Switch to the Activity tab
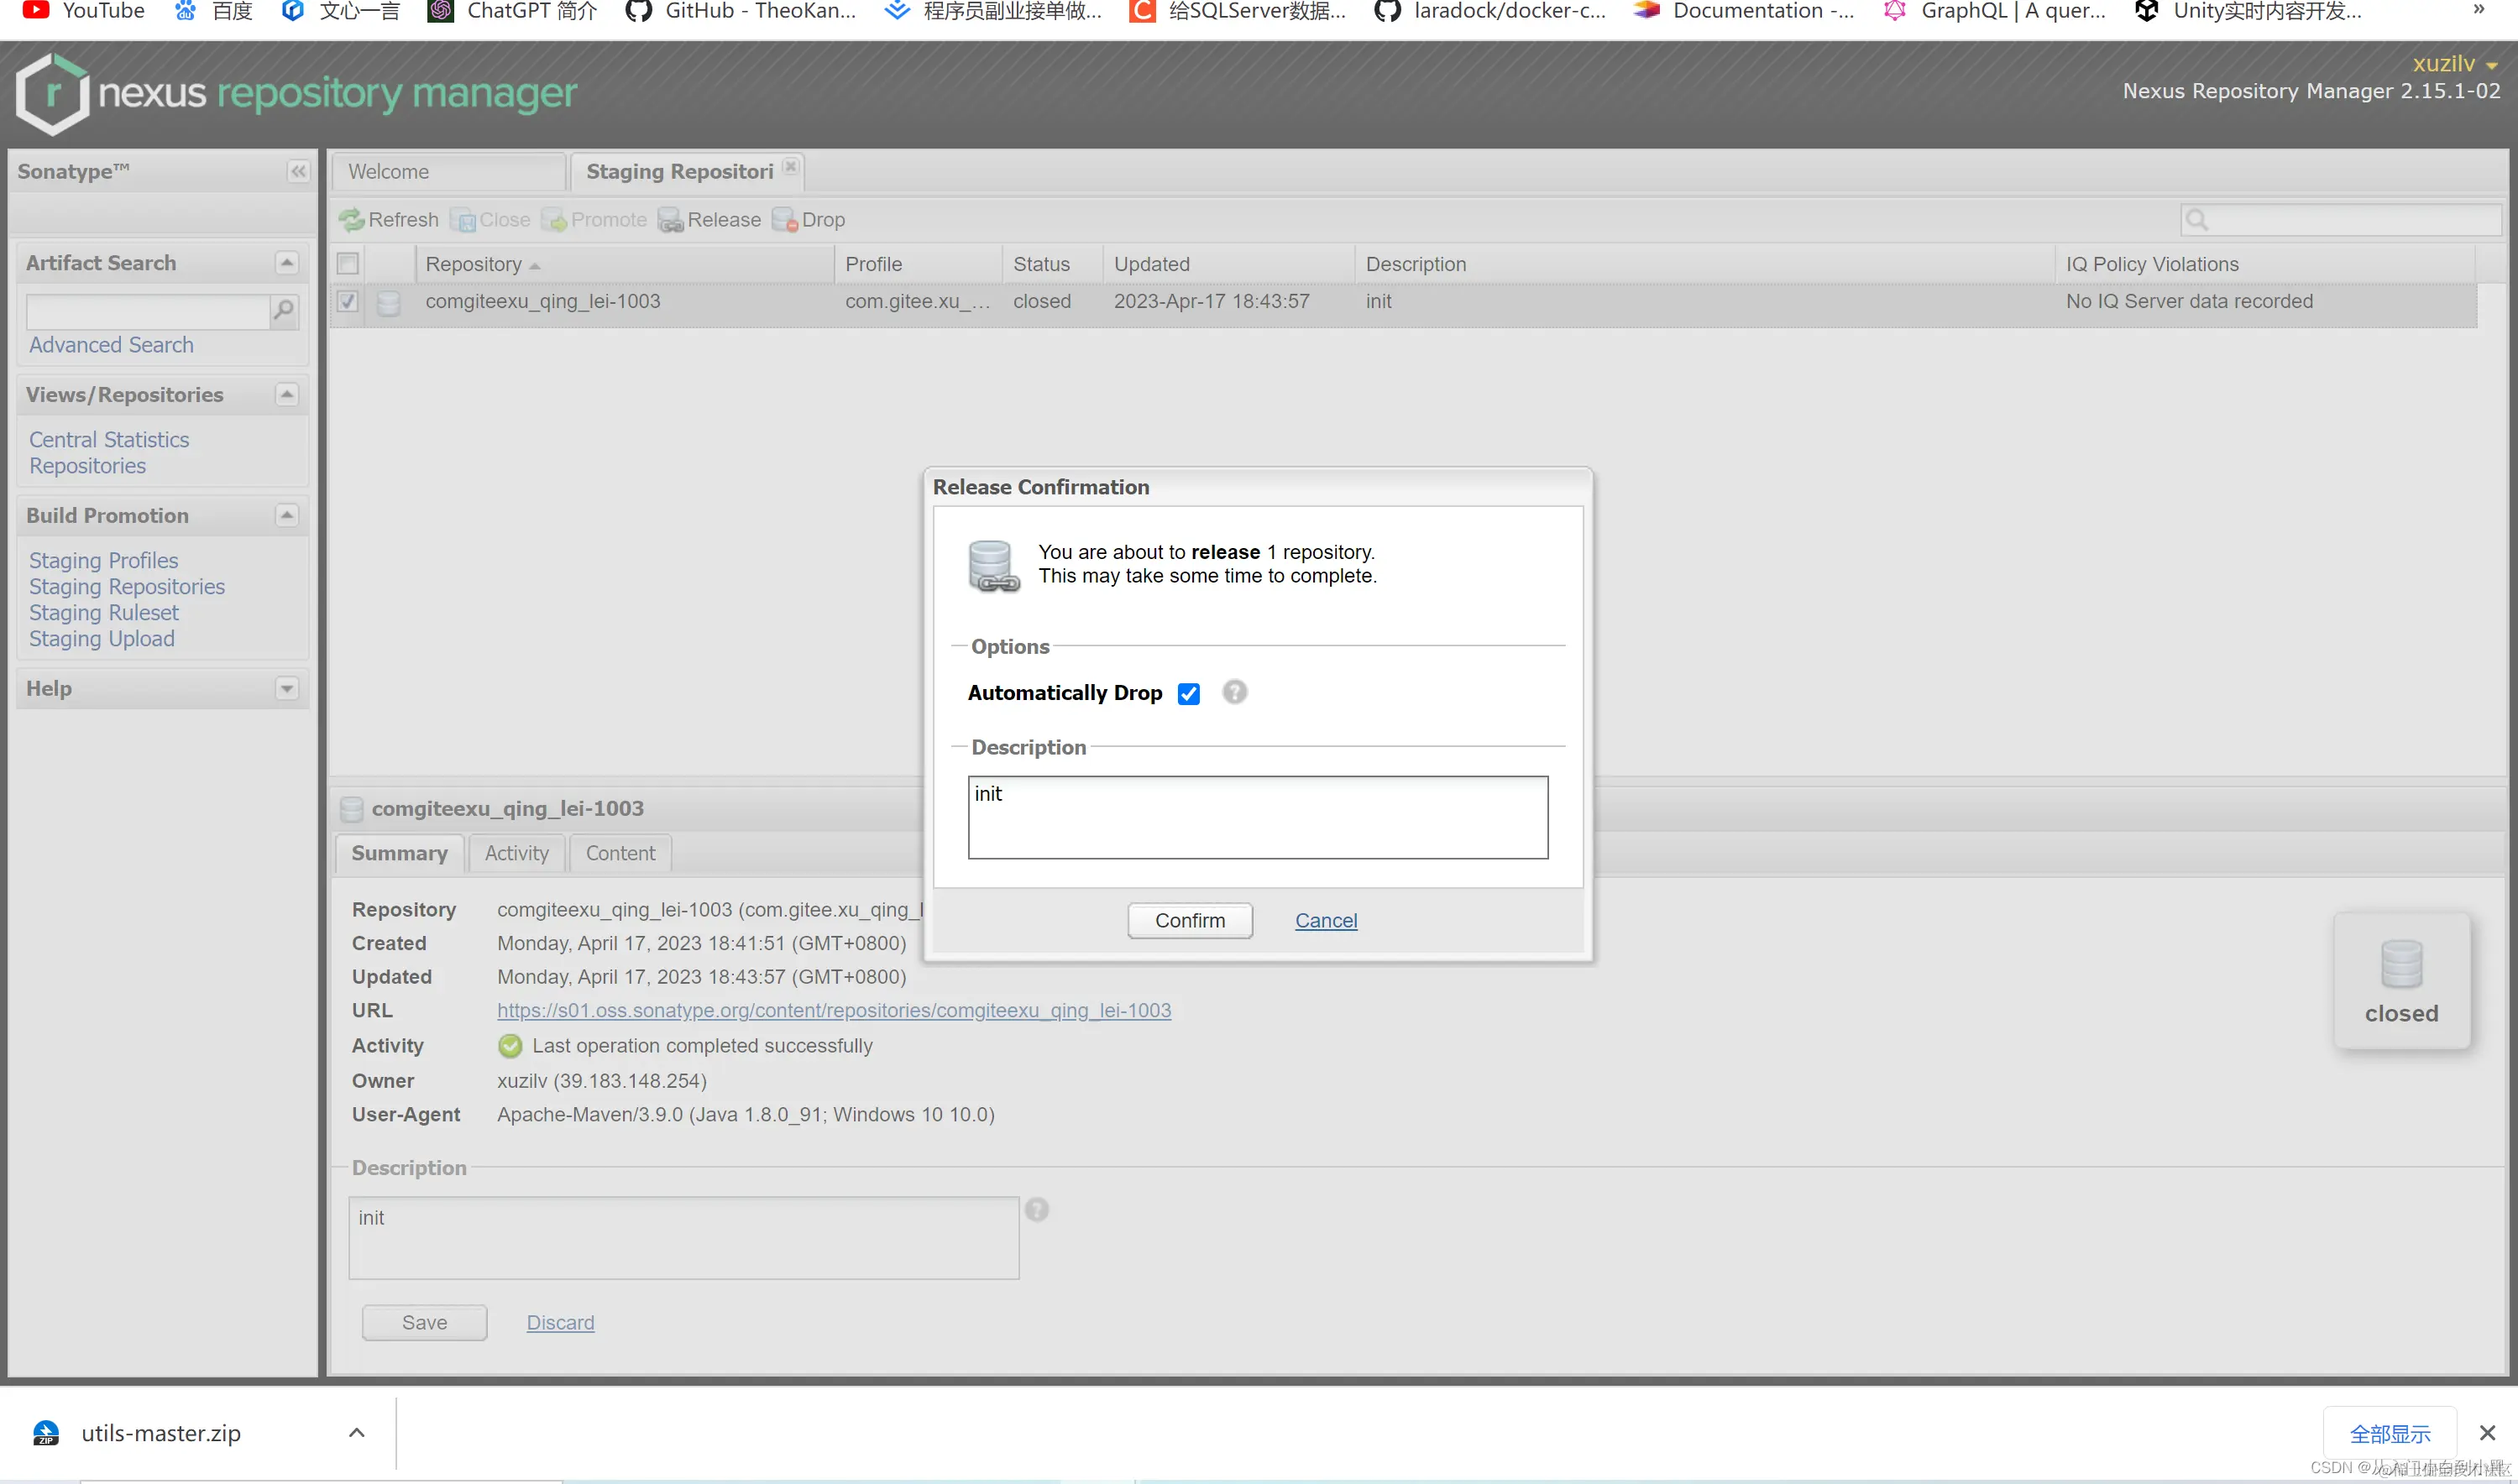The width and height of the screenshot is (2518, 1484). [x=517, y=854]
